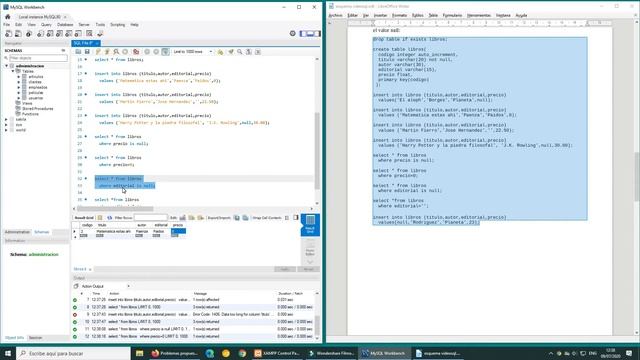The image size is (640, 360).
Task: Toggle auto-commit mode icon
Action: pos(165,52)
